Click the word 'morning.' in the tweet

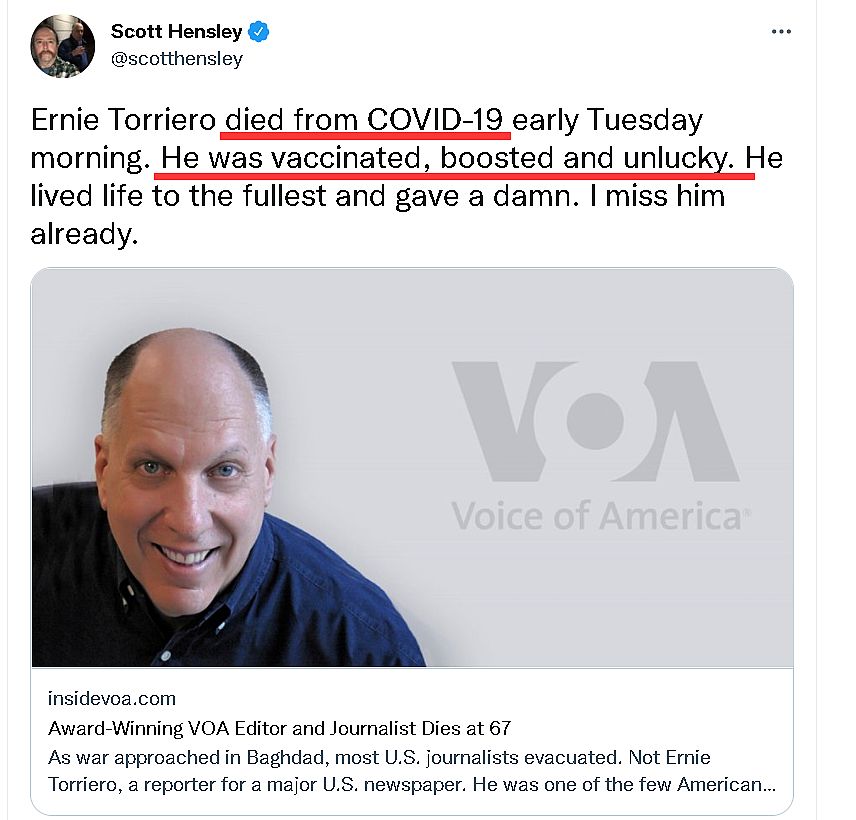(90, 159)
